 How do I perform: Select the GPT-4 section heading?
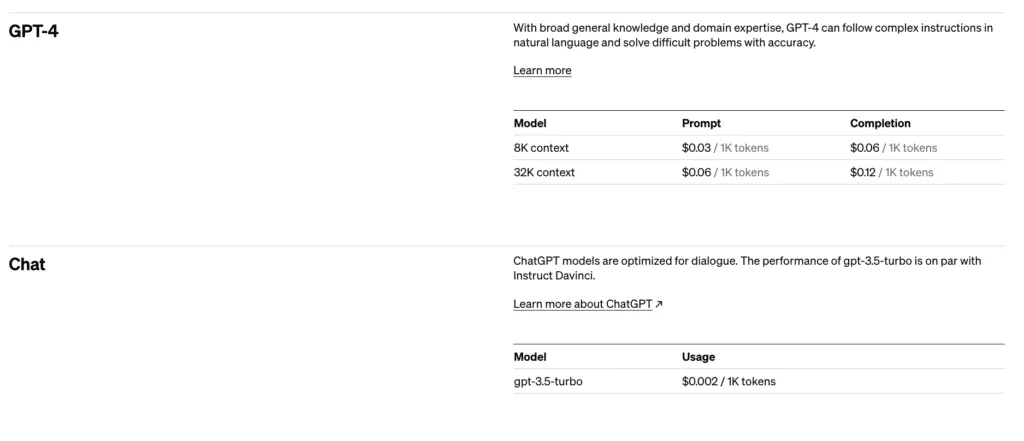(x=33, y=31)
